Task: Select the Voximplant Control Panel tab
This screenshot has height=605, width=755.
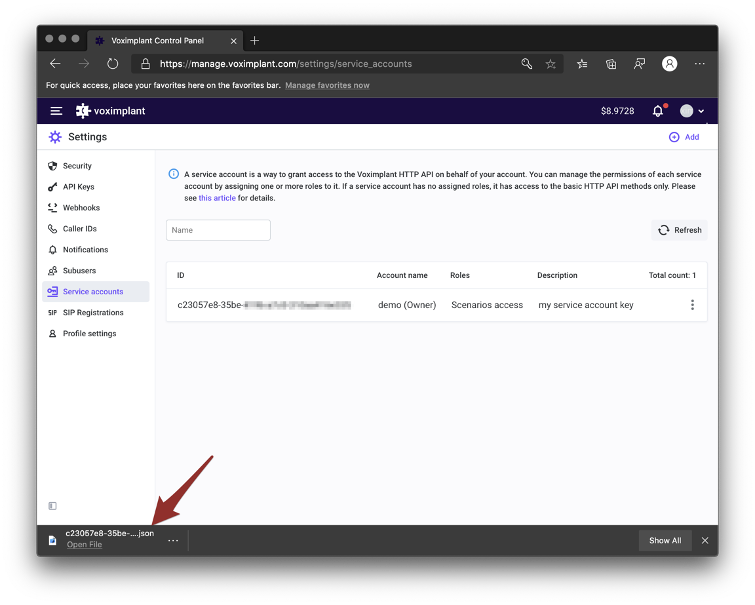Action: click(165, 41)
